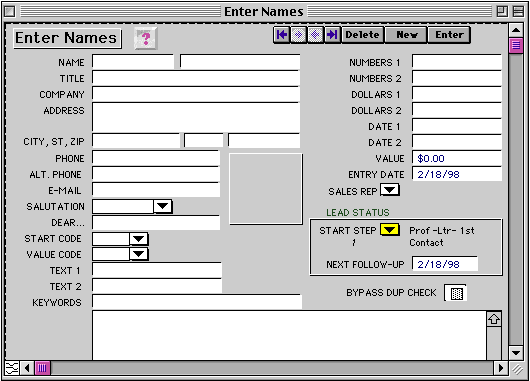Click the "Prof -Ltr- 1st Contact" text
The width and height of the screenshot is (530, 381).
(x=442, y=237)
